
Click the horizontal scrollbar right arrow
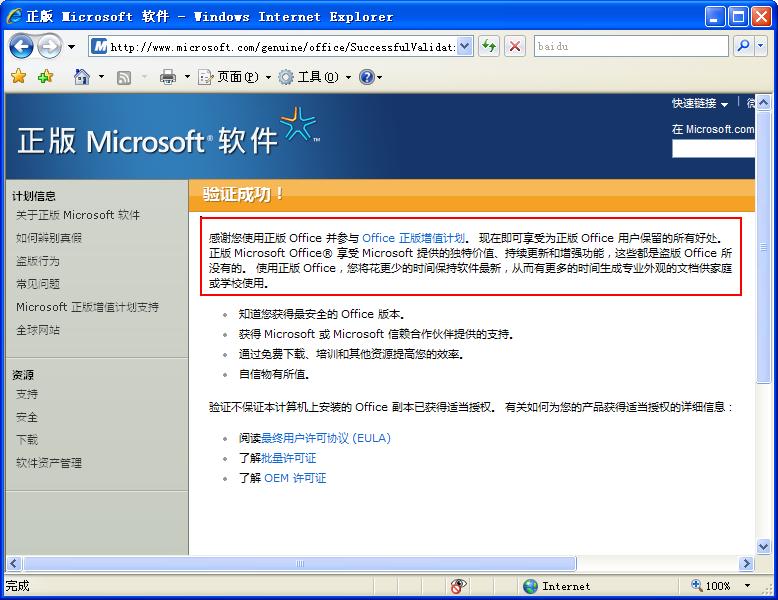tap(746, 563)
